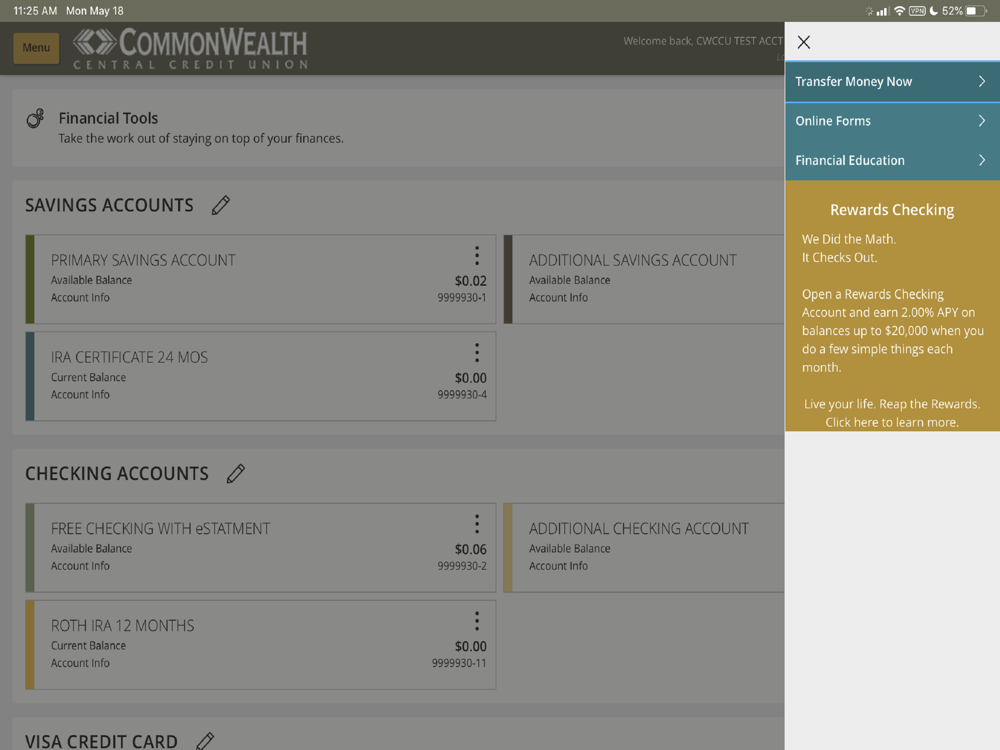Edit Visa Credit Card section pencil icon
1000x750 pixels.
[205, 741]
